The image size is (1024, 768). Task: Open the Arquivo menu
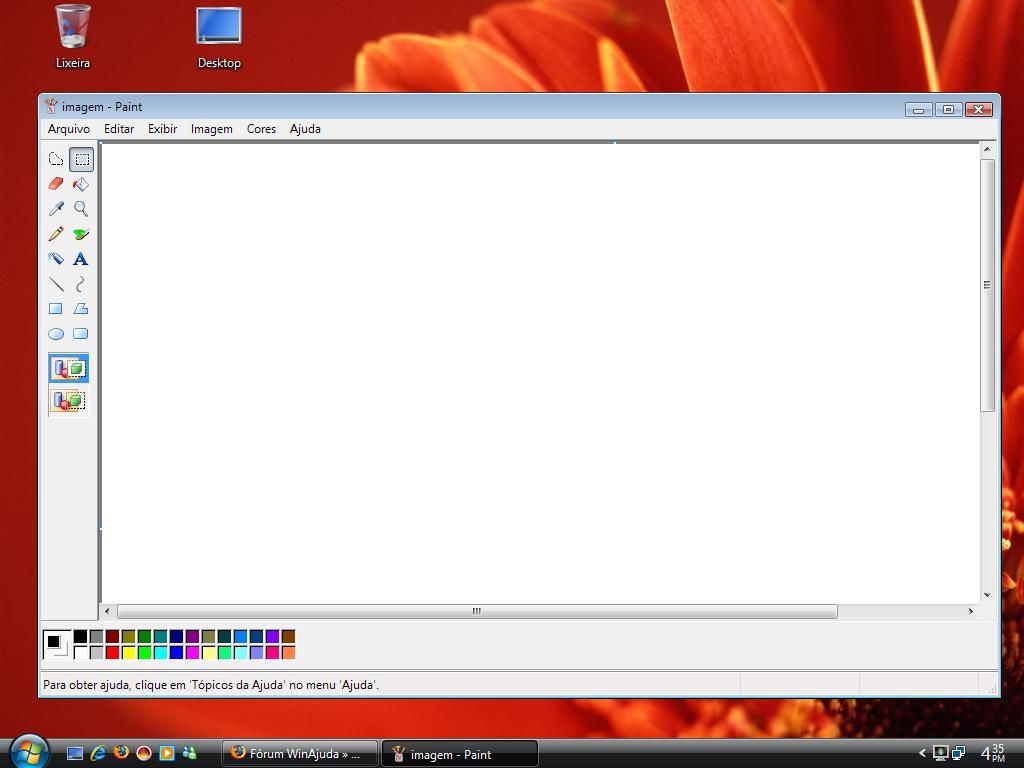(69, 129)
